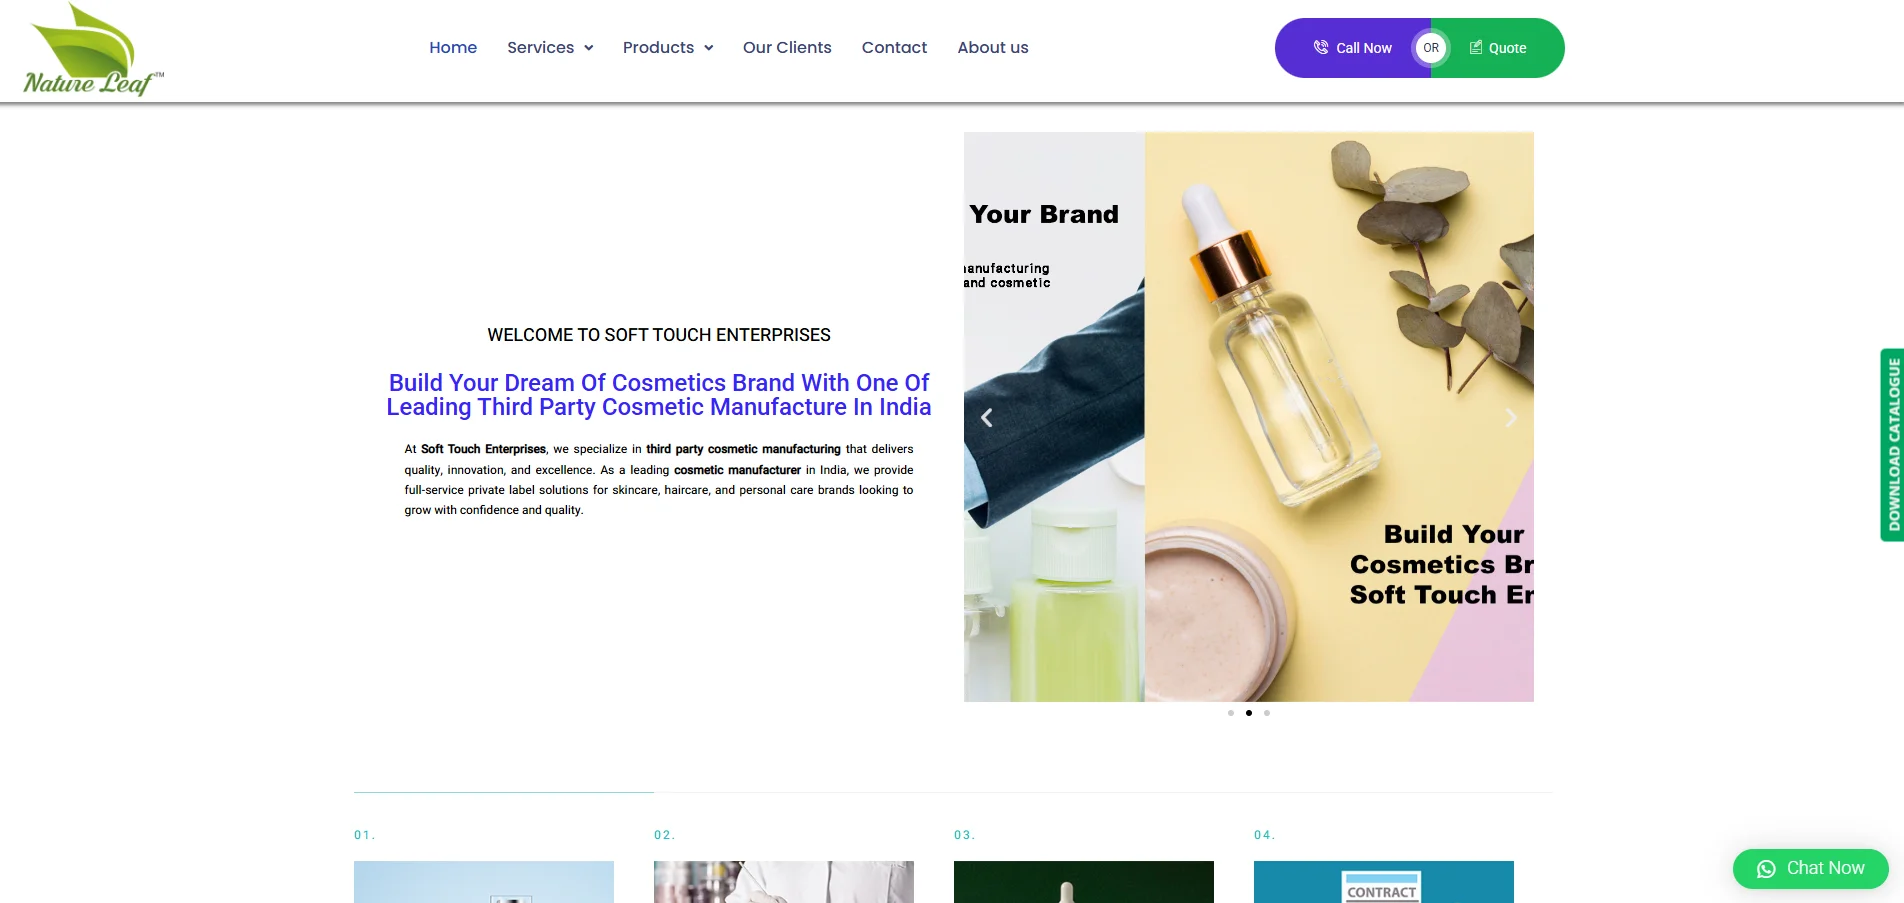The image size is (1904, 903).
Task: Open the Download Catalogue side tab
Action: [1891, 446]
